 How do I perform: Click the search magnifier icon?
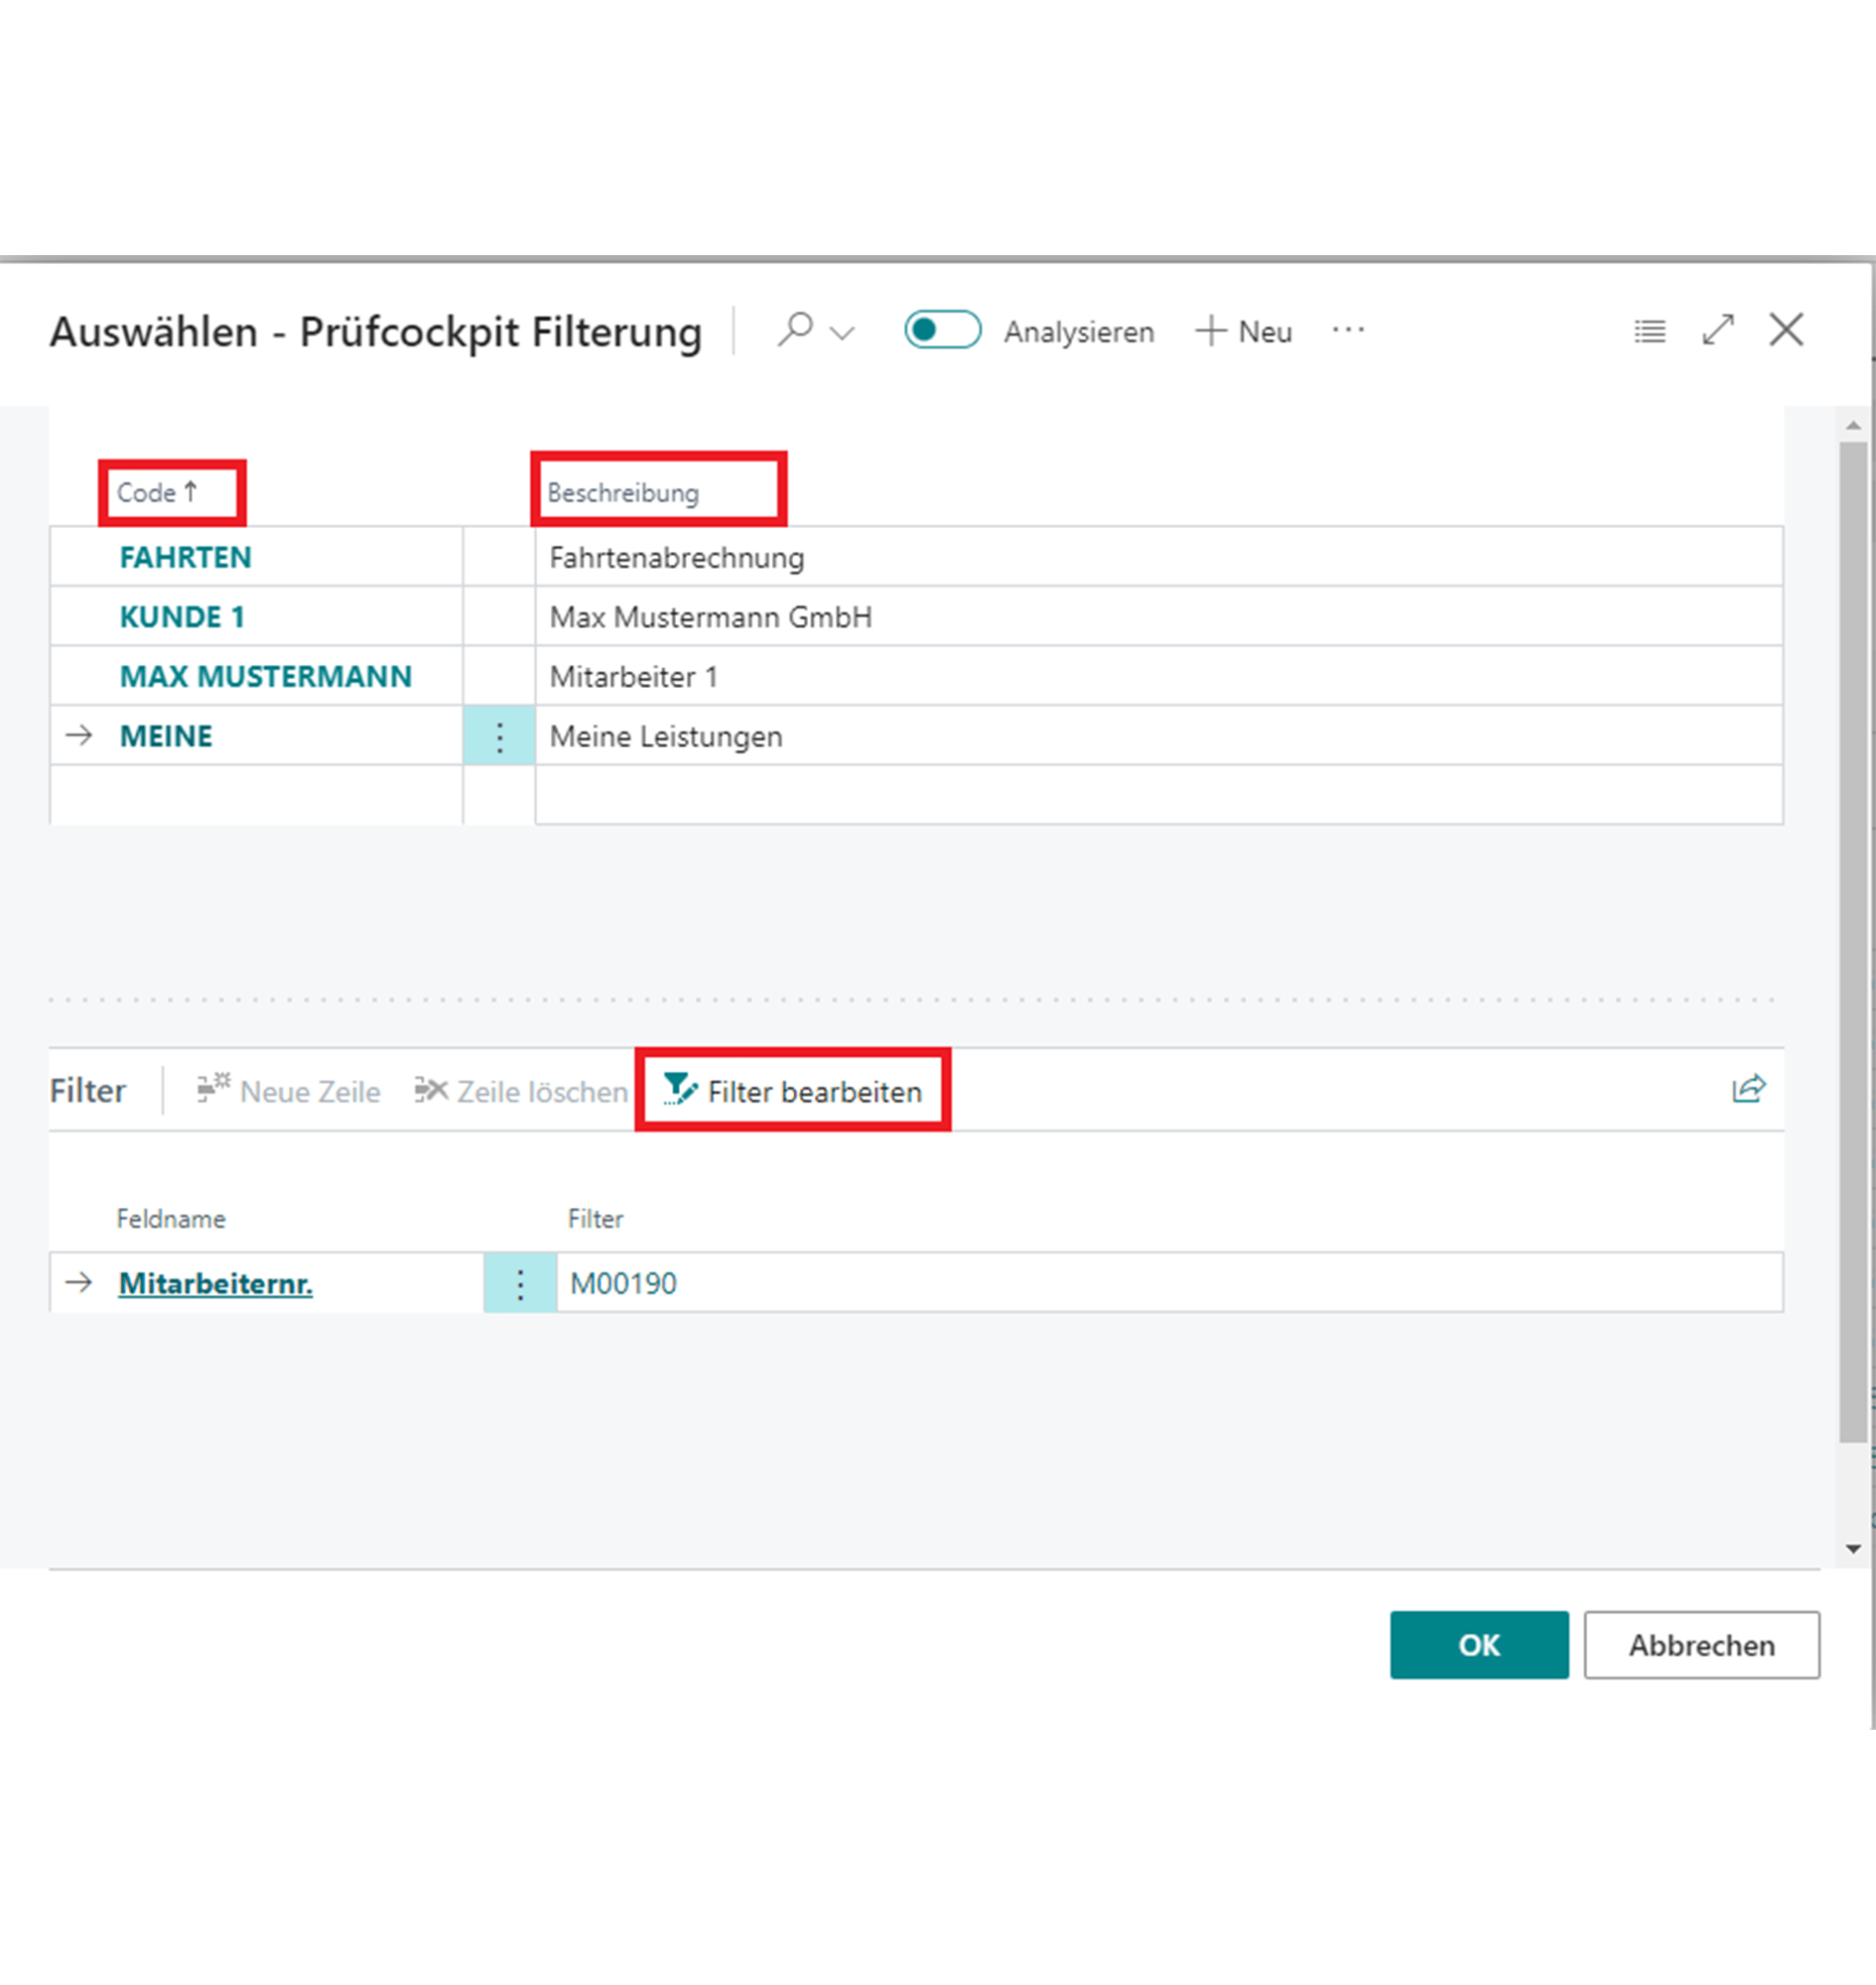(795, 329)
